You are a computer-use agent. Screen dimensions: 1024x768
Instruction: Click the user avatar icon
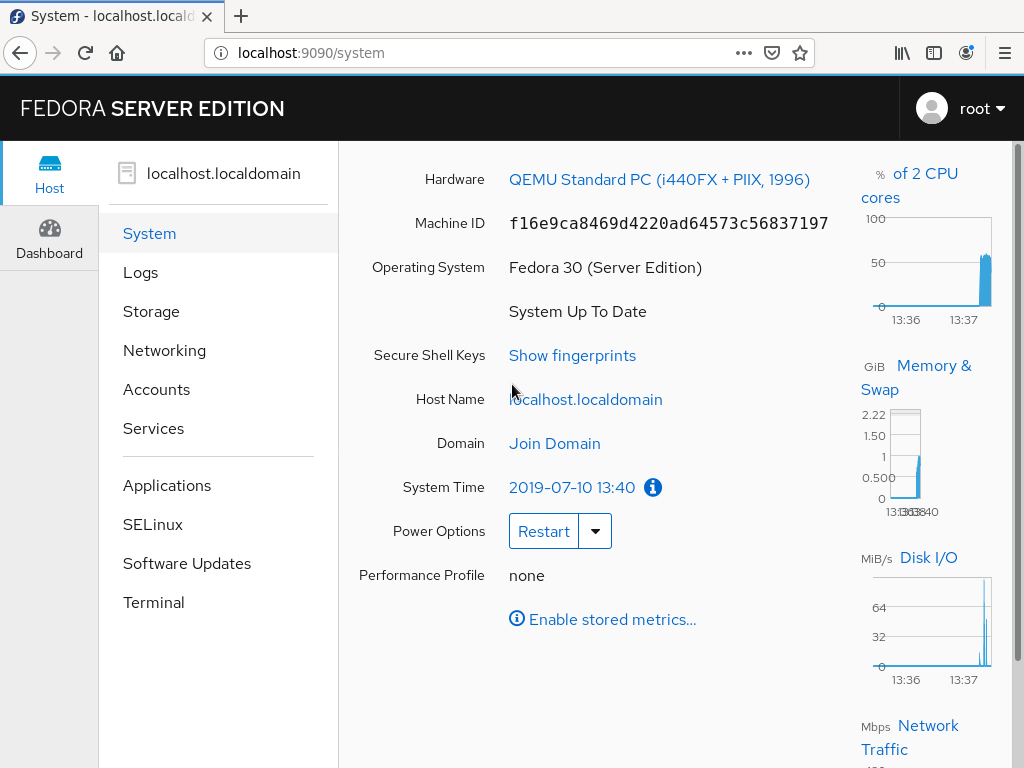[x=932, y=108]
